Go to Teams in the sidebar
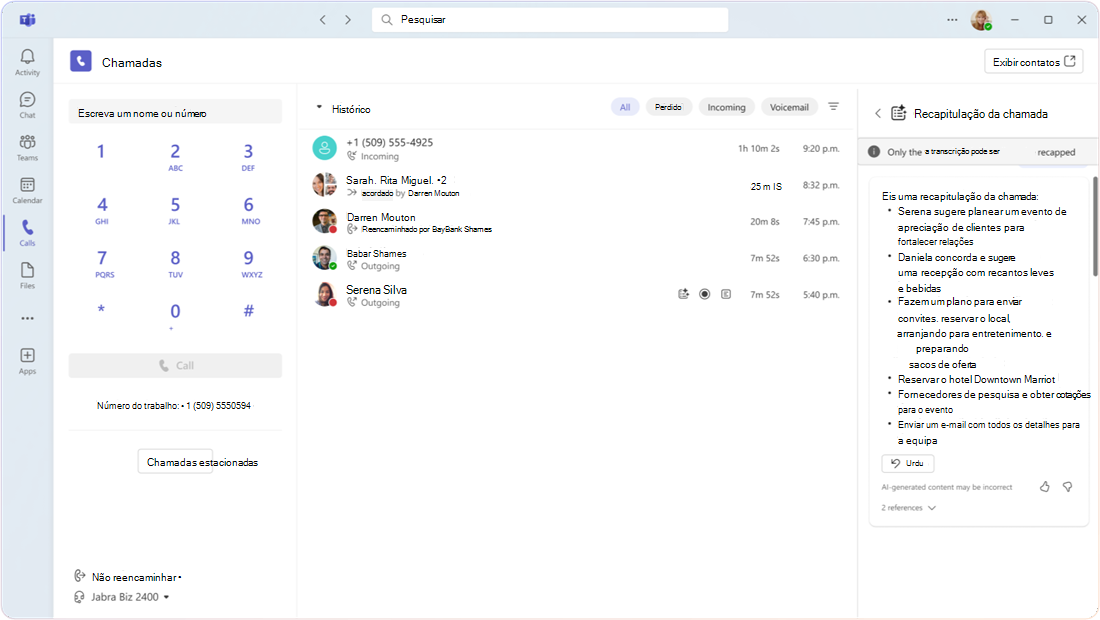This screenshot has height=620, width=1100. tap(27, 148)
